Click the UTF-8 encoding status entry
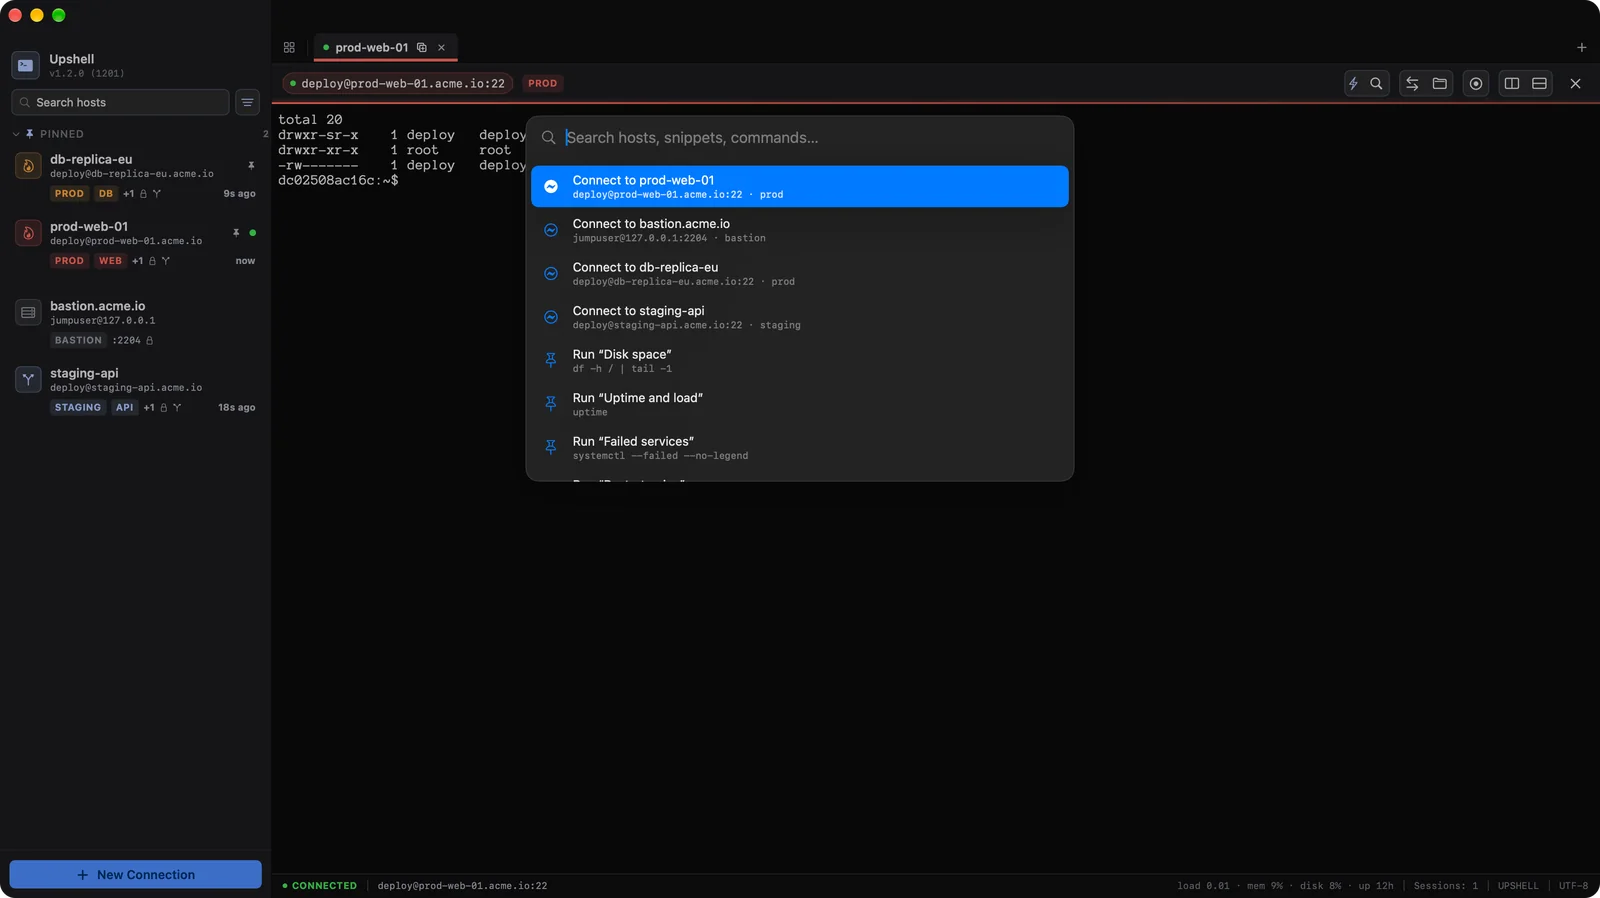This screenshot has width=1600, height=898. (1573, 886)
